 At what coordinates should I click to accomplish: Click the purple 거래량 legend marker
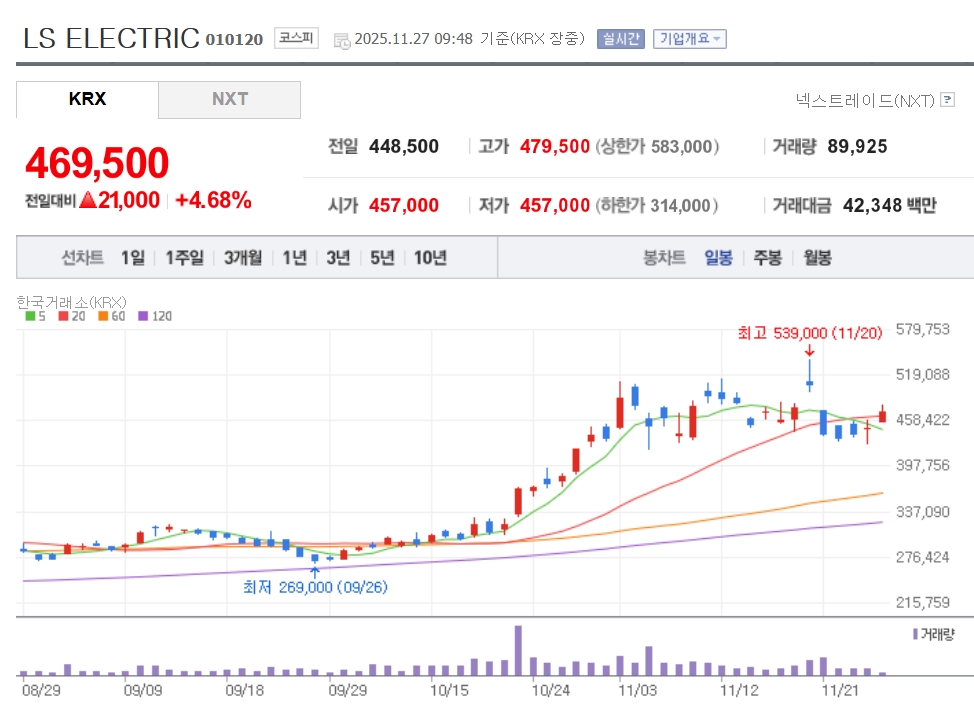915,634
